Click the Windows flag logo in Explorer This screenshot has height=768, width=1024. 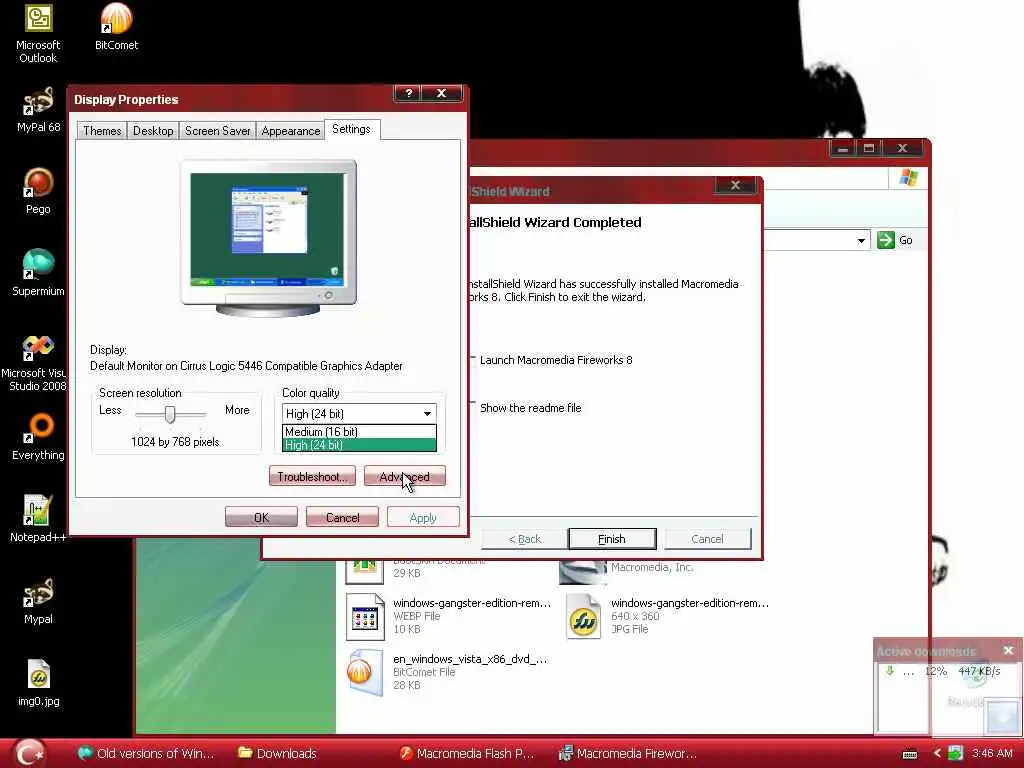point(908,177)
